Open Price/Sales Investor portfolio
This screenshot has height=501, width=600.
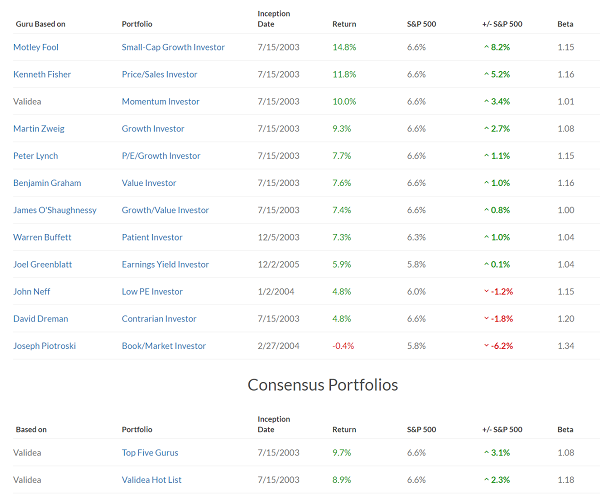pos(160,74)
